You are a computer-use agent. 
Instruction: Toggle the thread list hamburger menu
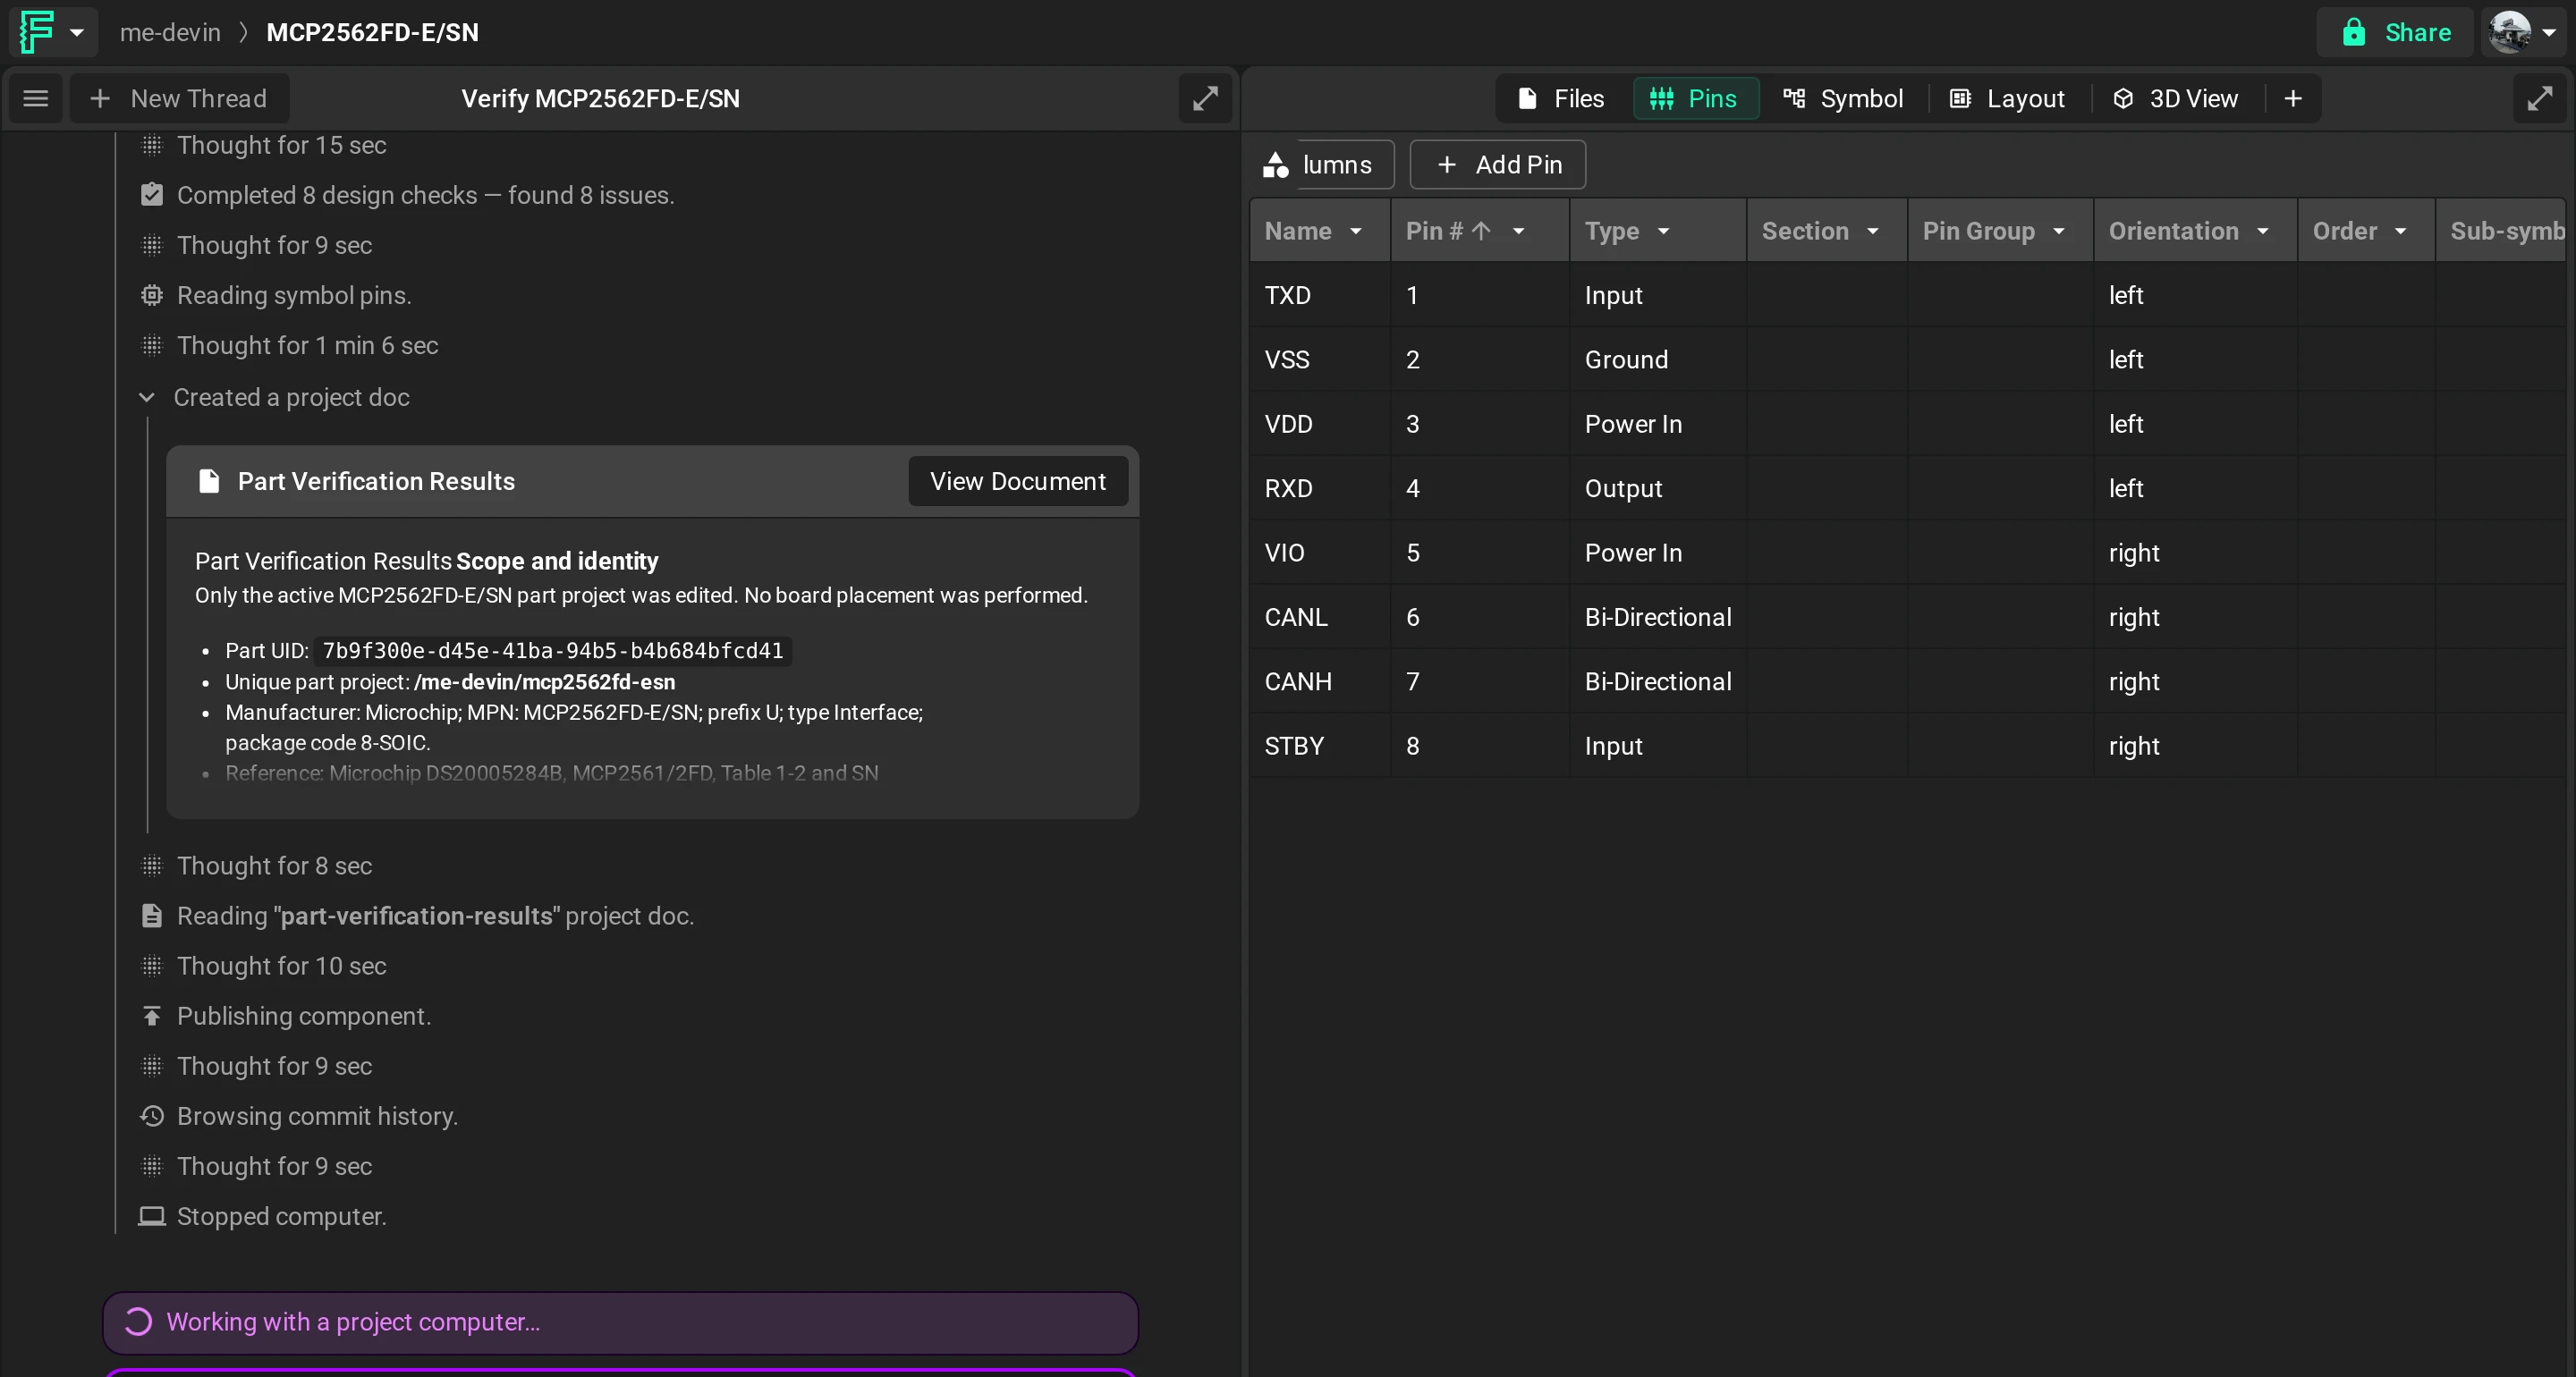(36, 98)
